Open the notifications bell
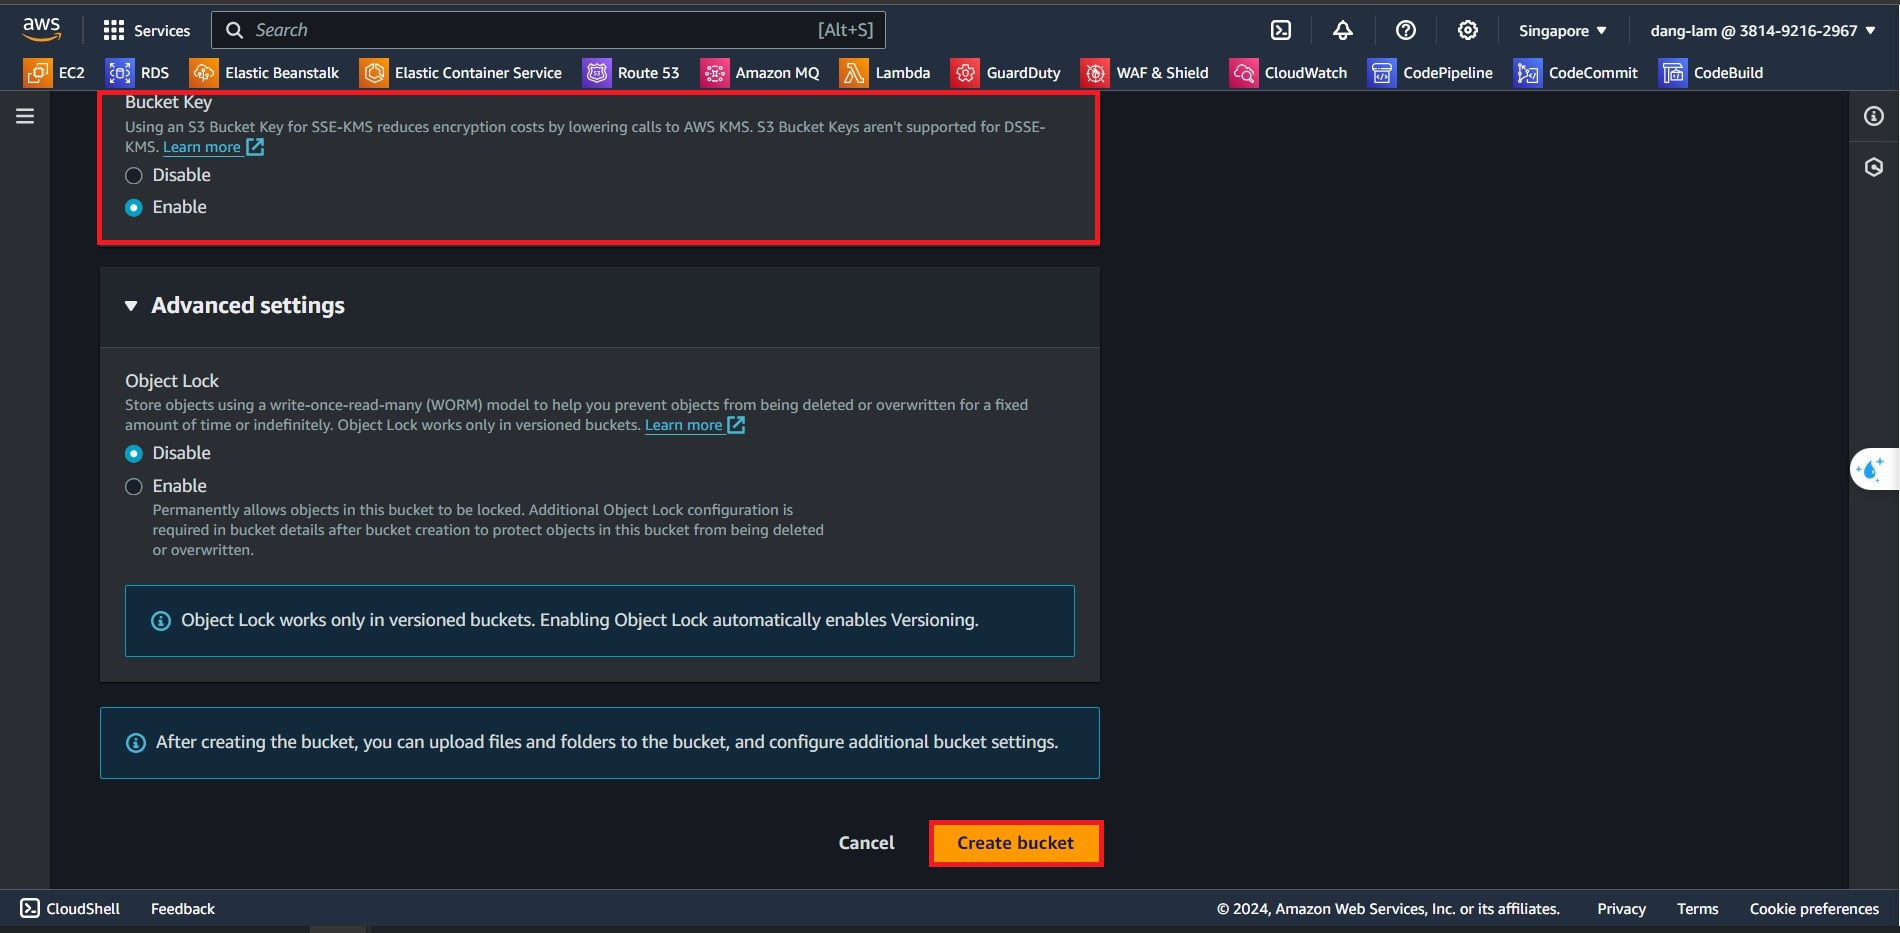Viewport: 1900px width, 933px height. point(1342,30)
